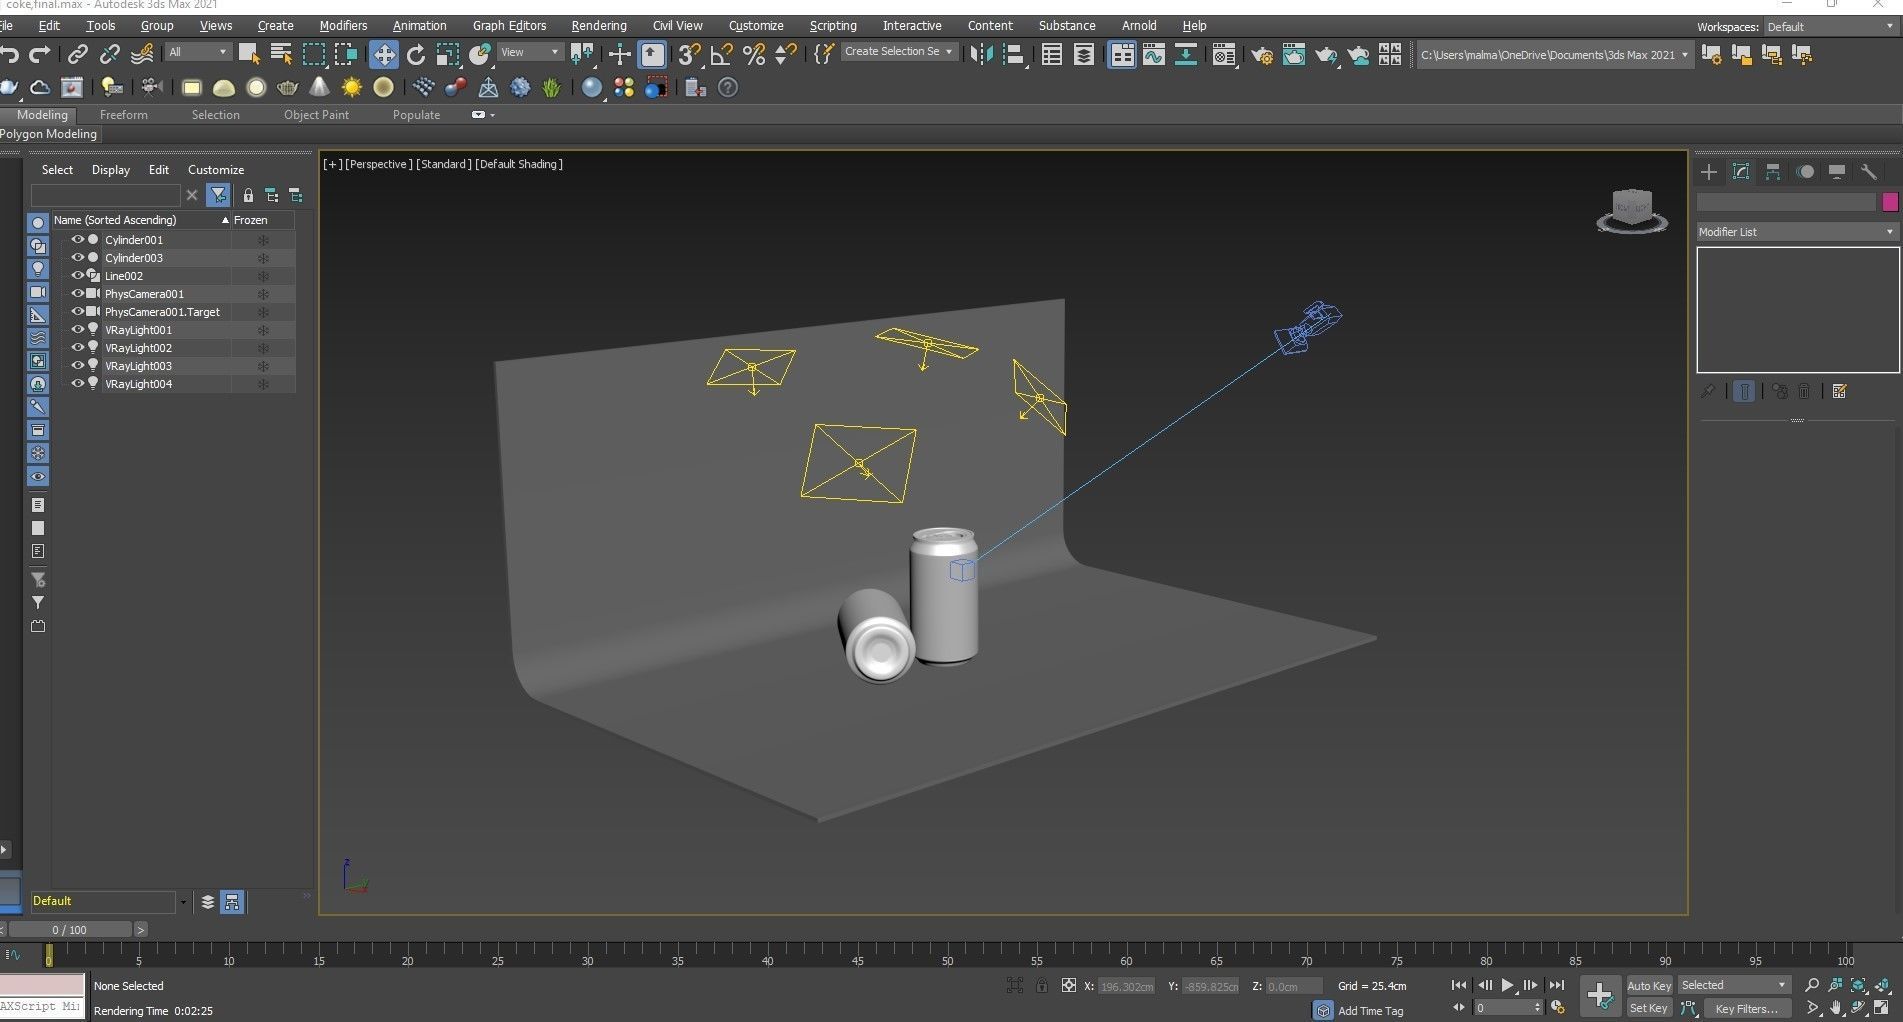Image resolution: width=1903 pixels, height=1022 pixels.
Task: Hide VRayLight001 using its eye icon
Action: (x=77, y=330)
